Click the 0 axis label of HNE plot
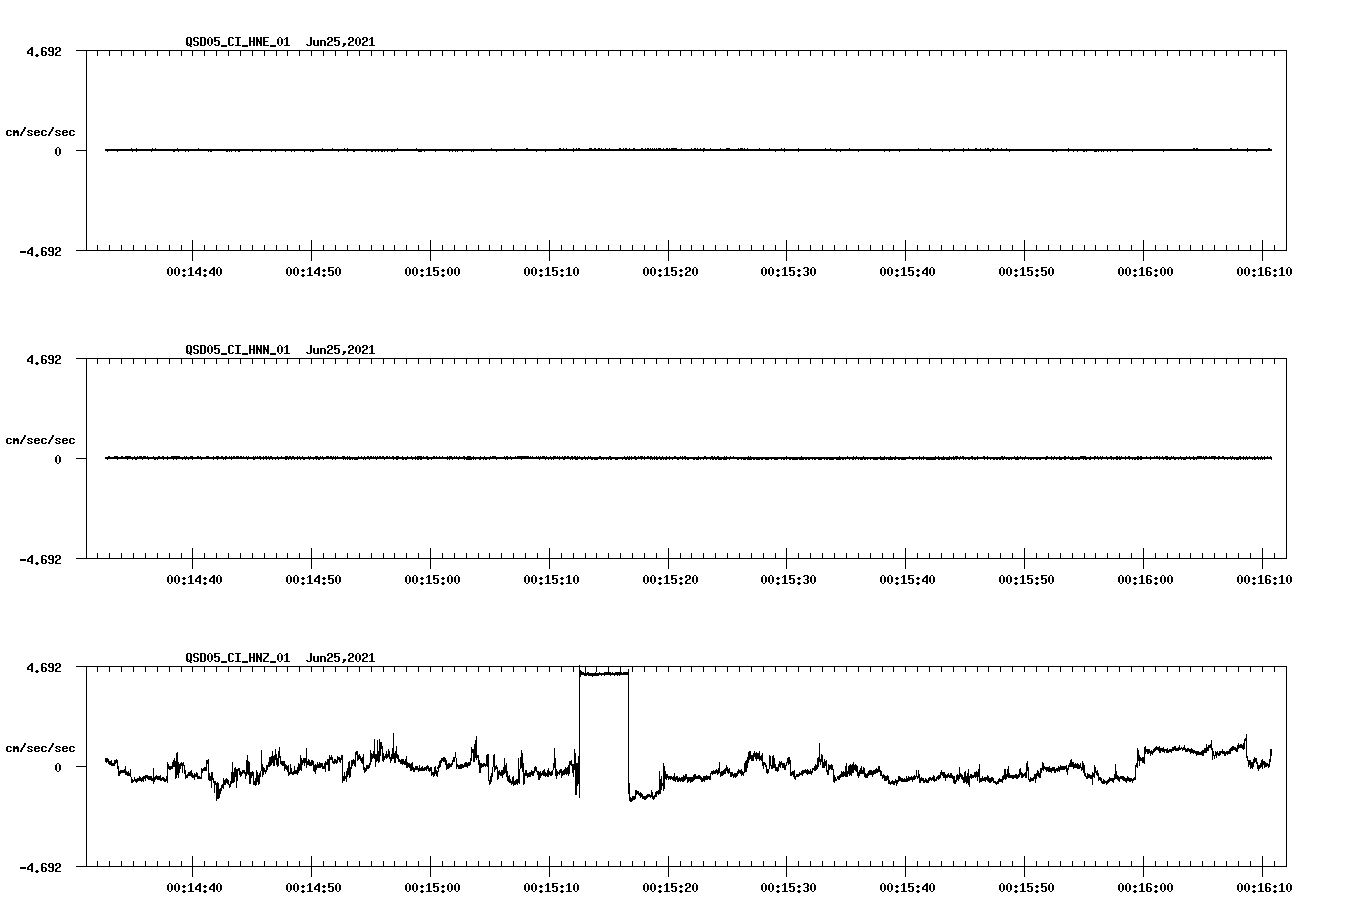 click(58, 151)
